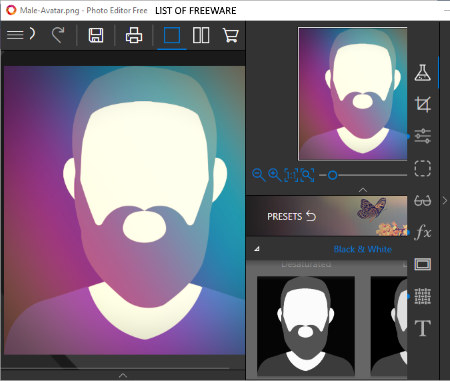Expand the right side panel arrow

pyautogui.click(x=445, y=201)
